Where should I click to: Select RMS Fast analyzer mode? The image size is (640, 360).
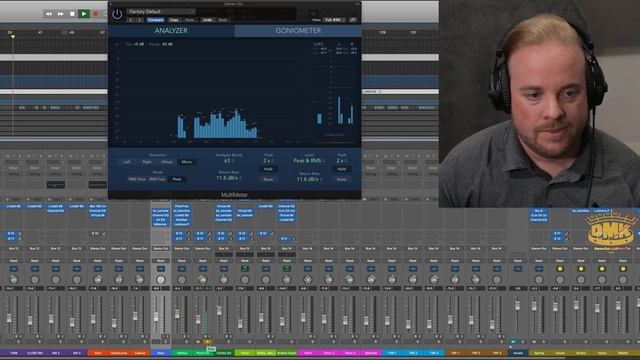[x=157, y=179]
